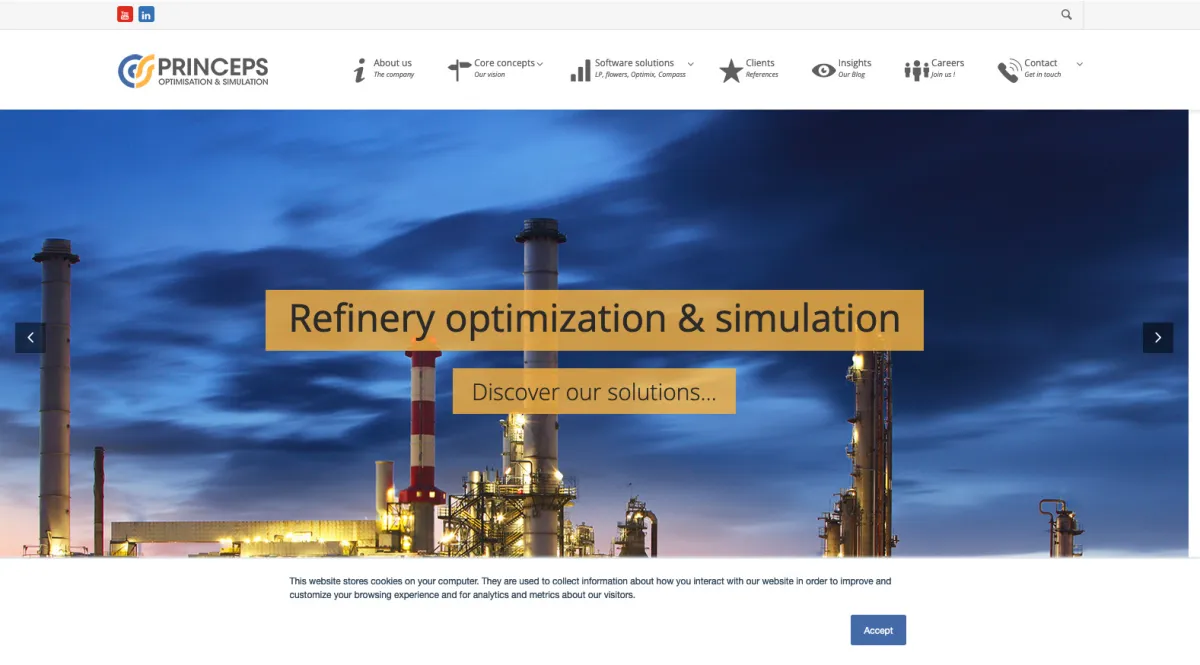Click the About us info icon
The width and height of the screenshot is (1200, 665).
pyautogui.click(x=360, y=70)
